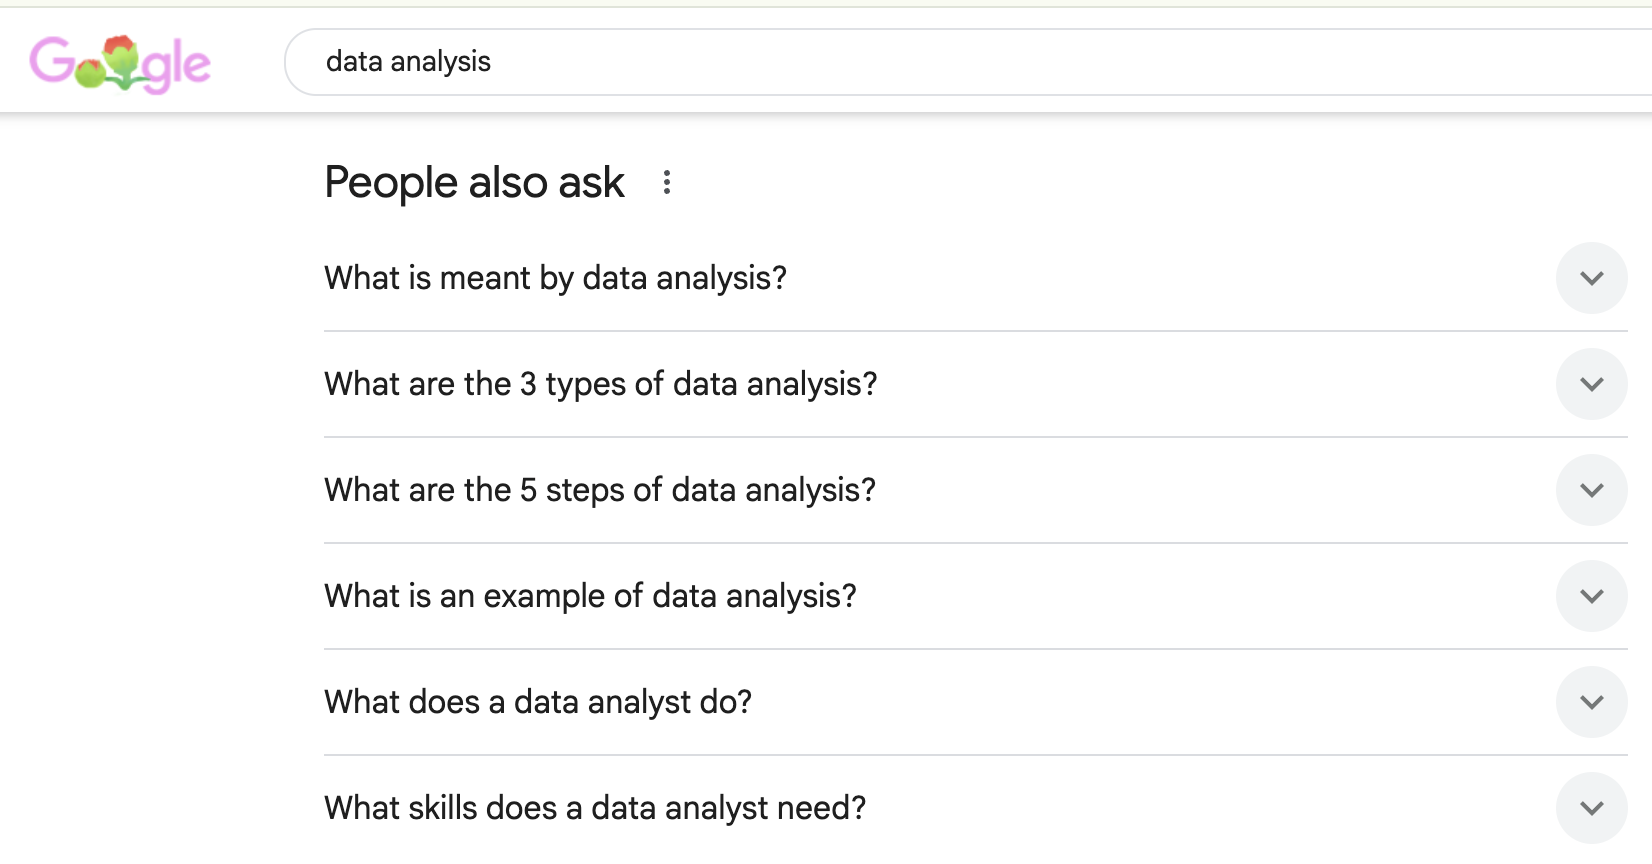Click the letters 'gle' of the Google logo
The height and width of the screenshot is (864, 1652).
click(176, 67)
